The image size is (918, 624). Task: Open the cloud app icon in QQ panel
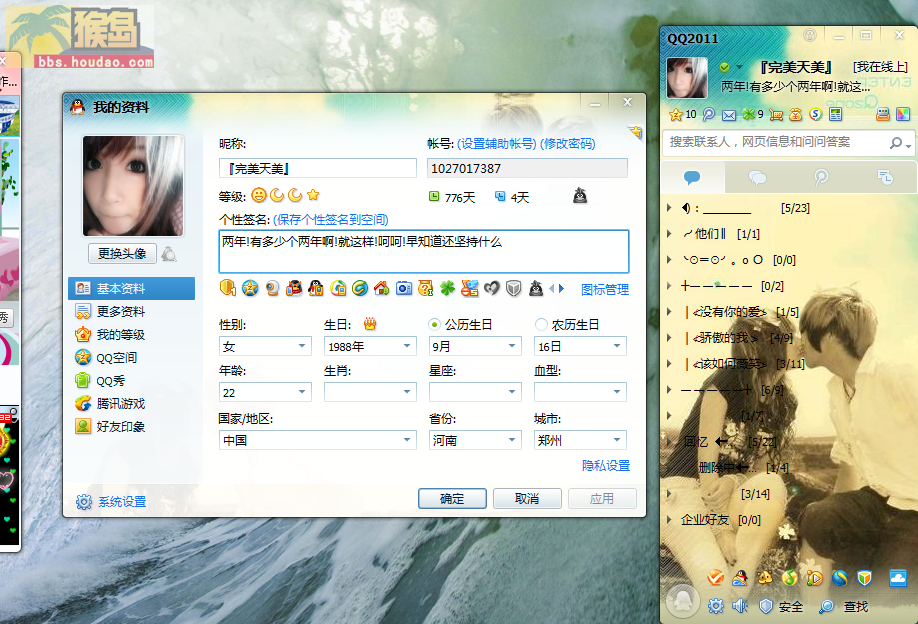coord(898,578)
